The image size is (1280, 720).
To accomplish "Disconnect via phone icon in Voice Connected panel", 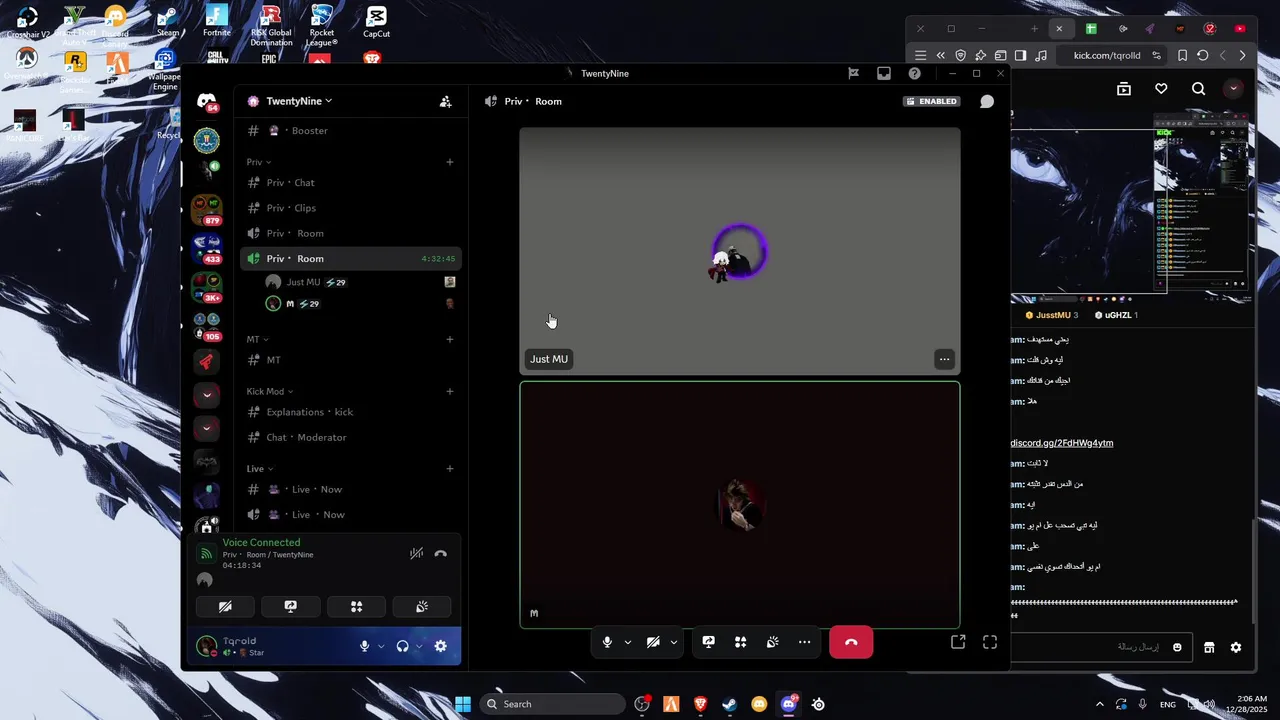I will (441, 553).
